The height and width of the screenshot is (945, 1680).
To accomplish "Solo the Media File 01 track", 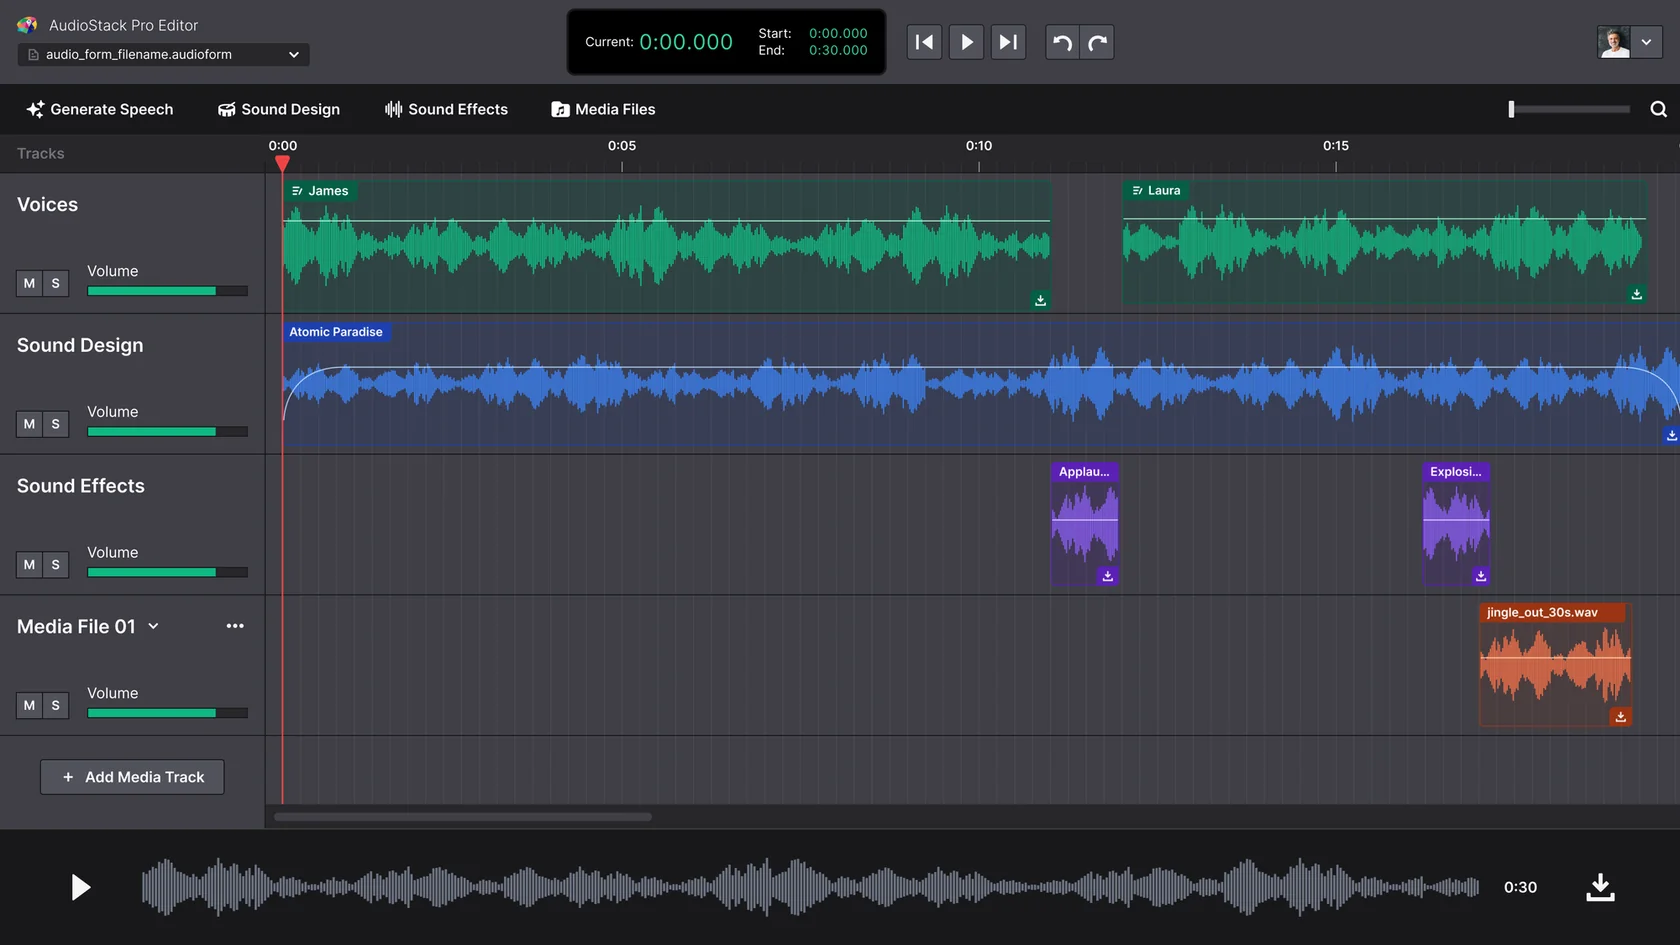I will pyautogui.click(x=55, y=705).
